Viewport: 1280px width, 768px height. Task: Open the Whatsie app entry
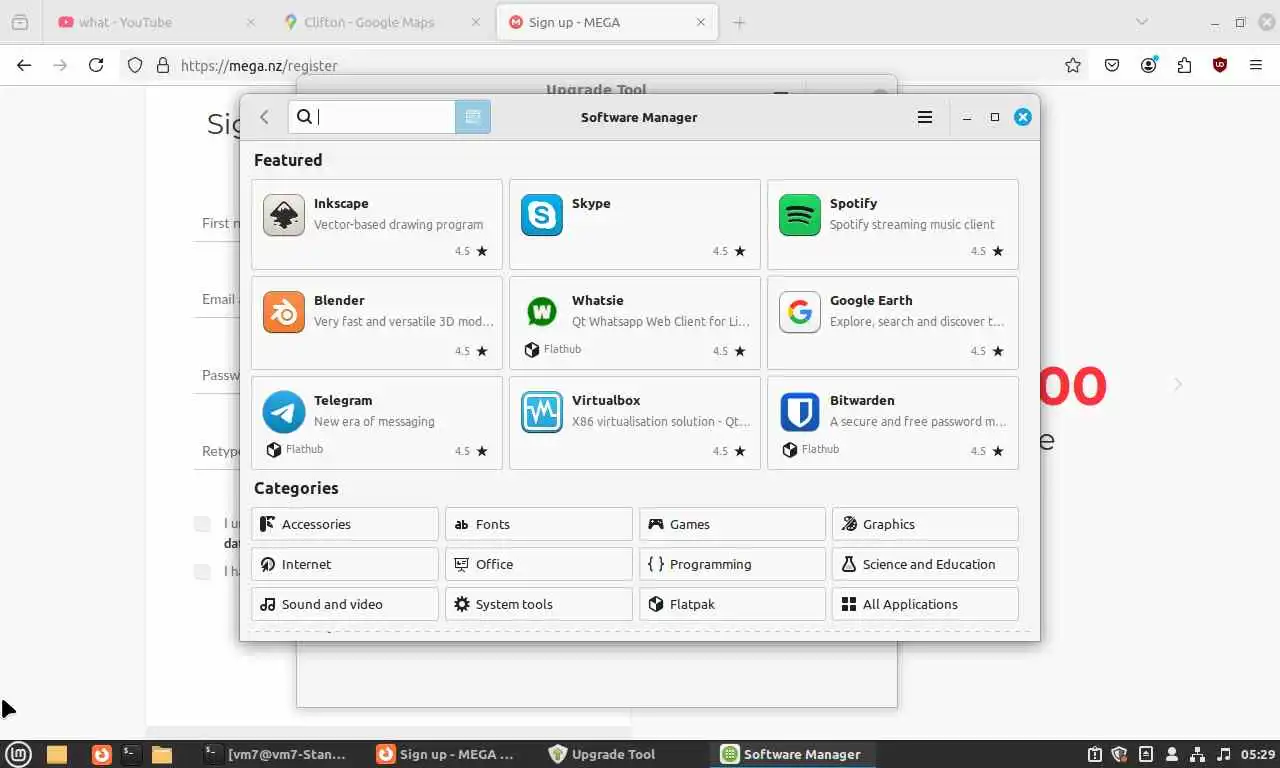pos(634,323)
